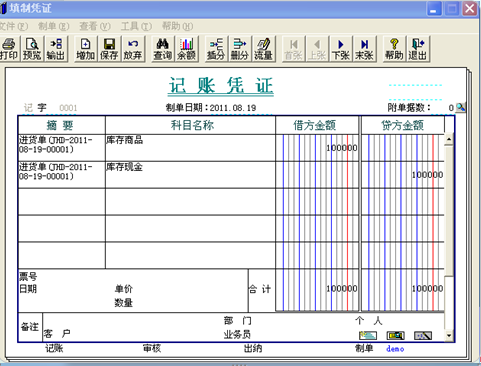481x366 pixels.
Task: Click middle small icon under 个人
Action: click(x=396, y=335)
